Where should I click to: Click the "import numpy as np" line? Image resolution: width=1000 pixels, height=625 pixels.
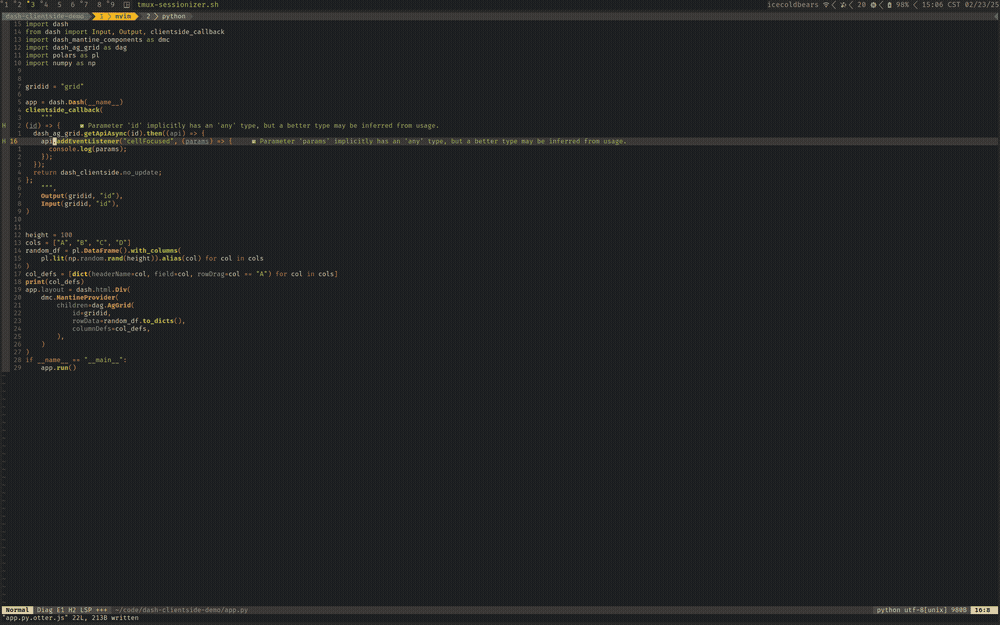click(60, 63)
